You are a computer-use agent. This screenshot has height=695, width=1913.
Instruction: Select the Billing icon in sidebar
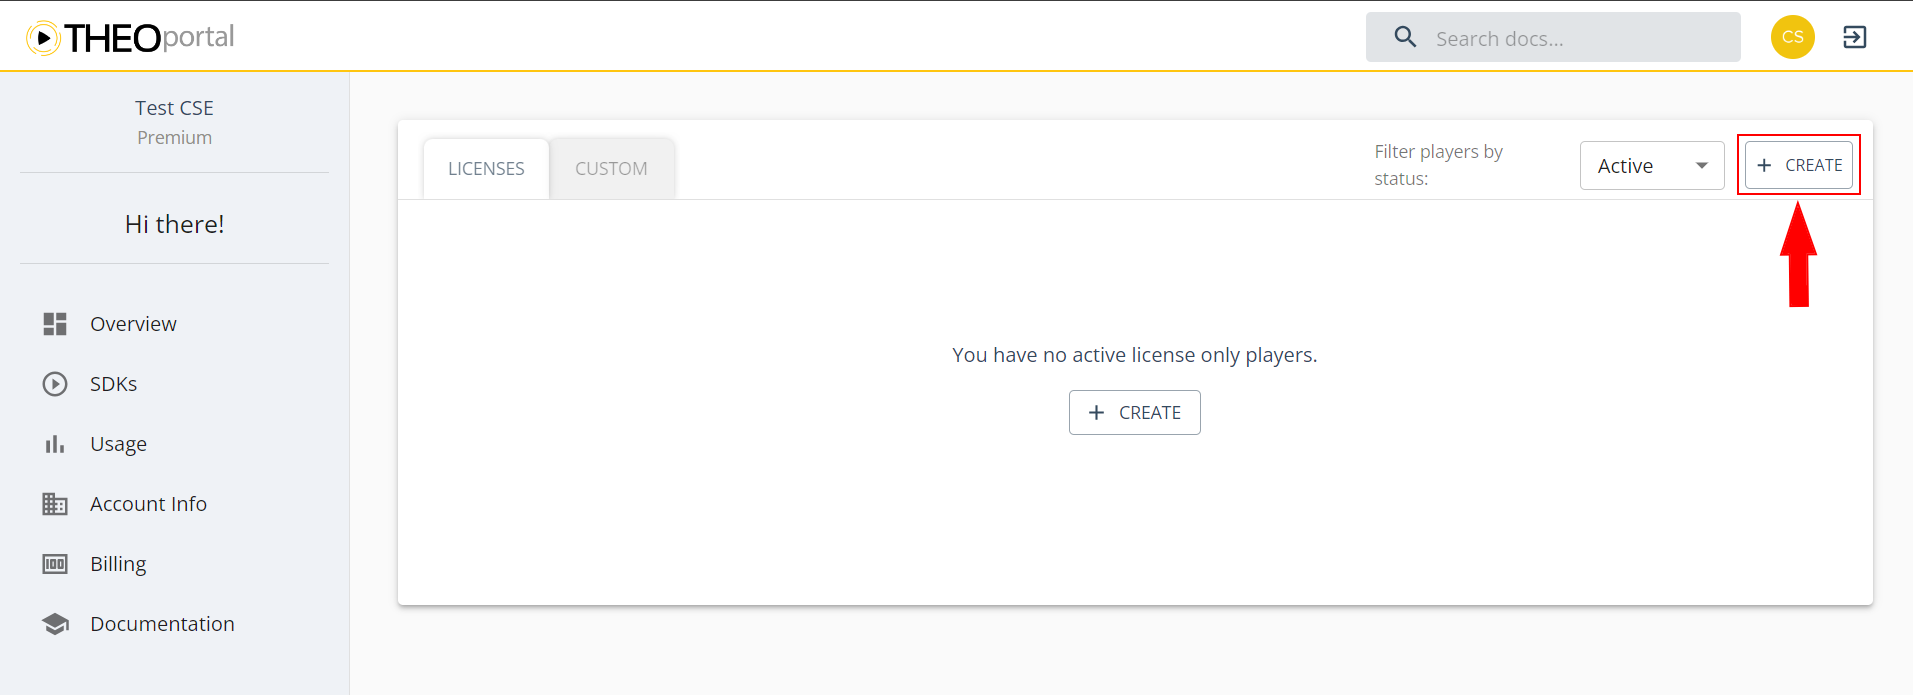pyautogui.click(x=55, y=563)
